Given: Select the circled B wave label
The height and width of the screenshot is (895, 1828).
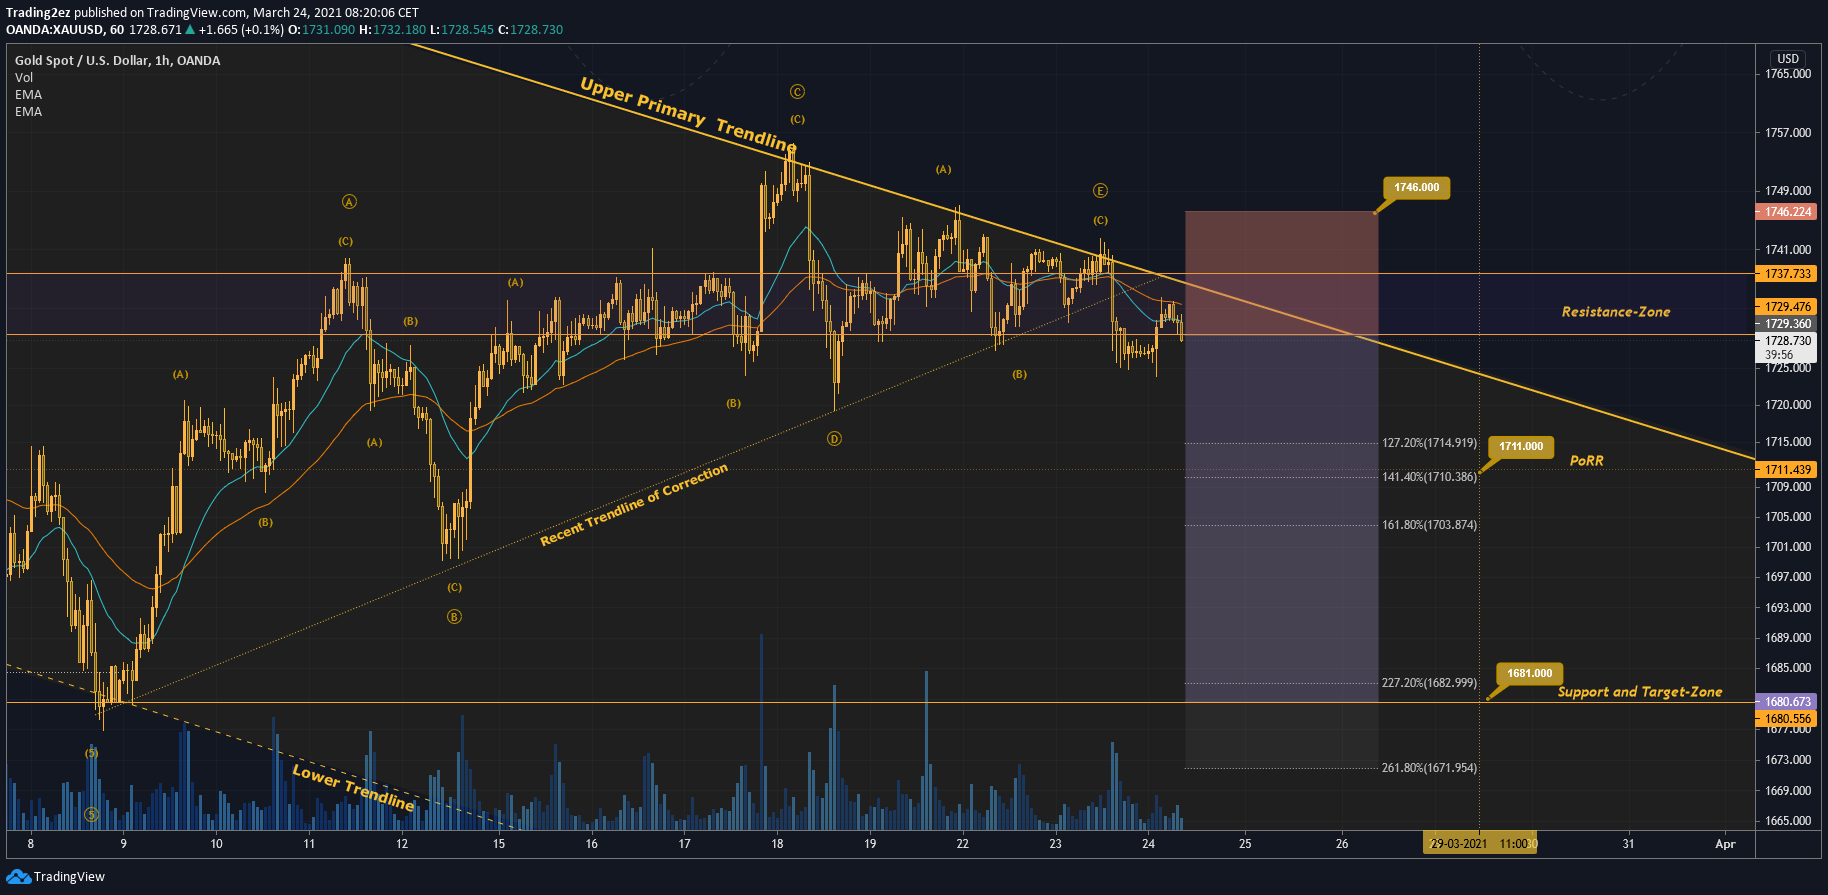Looking at the screenshot, I should point(454,617).
